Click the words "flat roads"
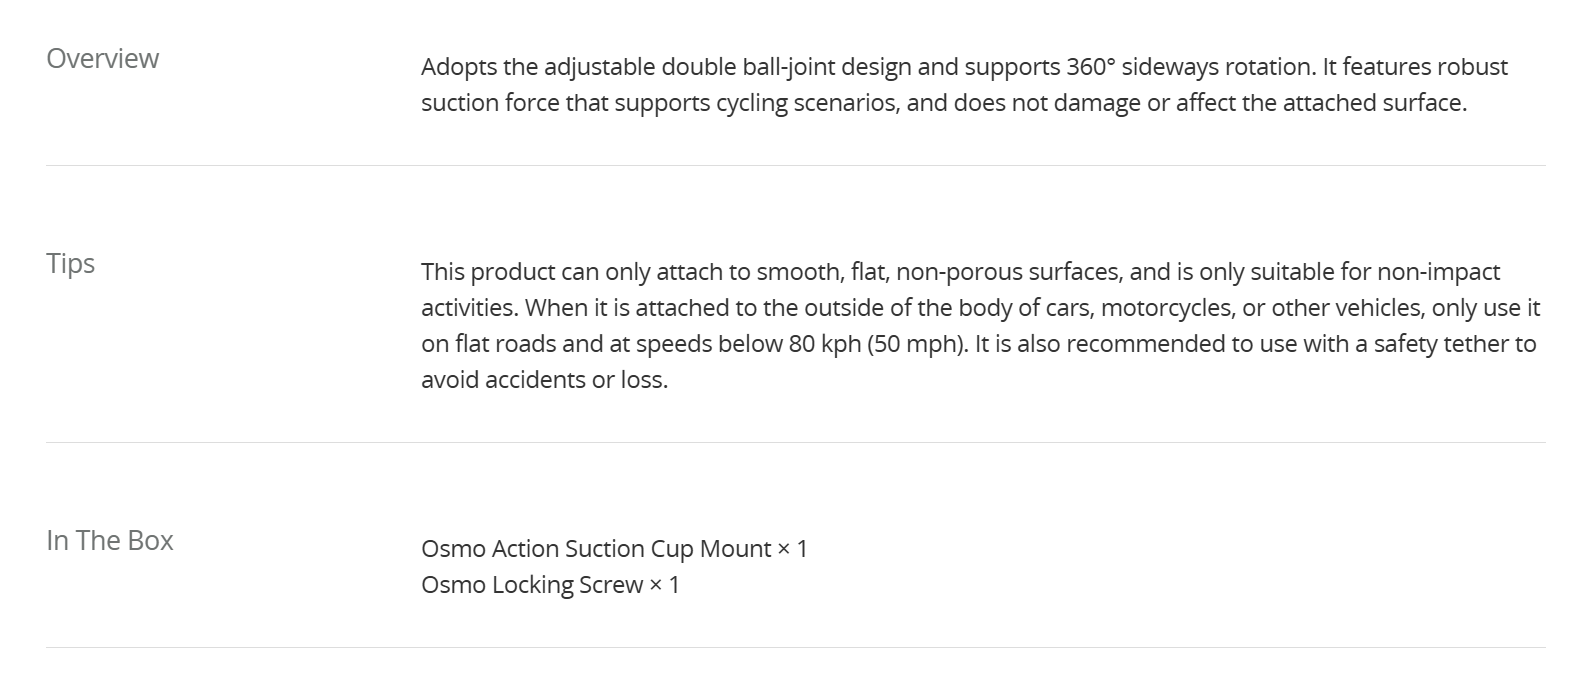 pyautogui.click(x=504, y=344)
